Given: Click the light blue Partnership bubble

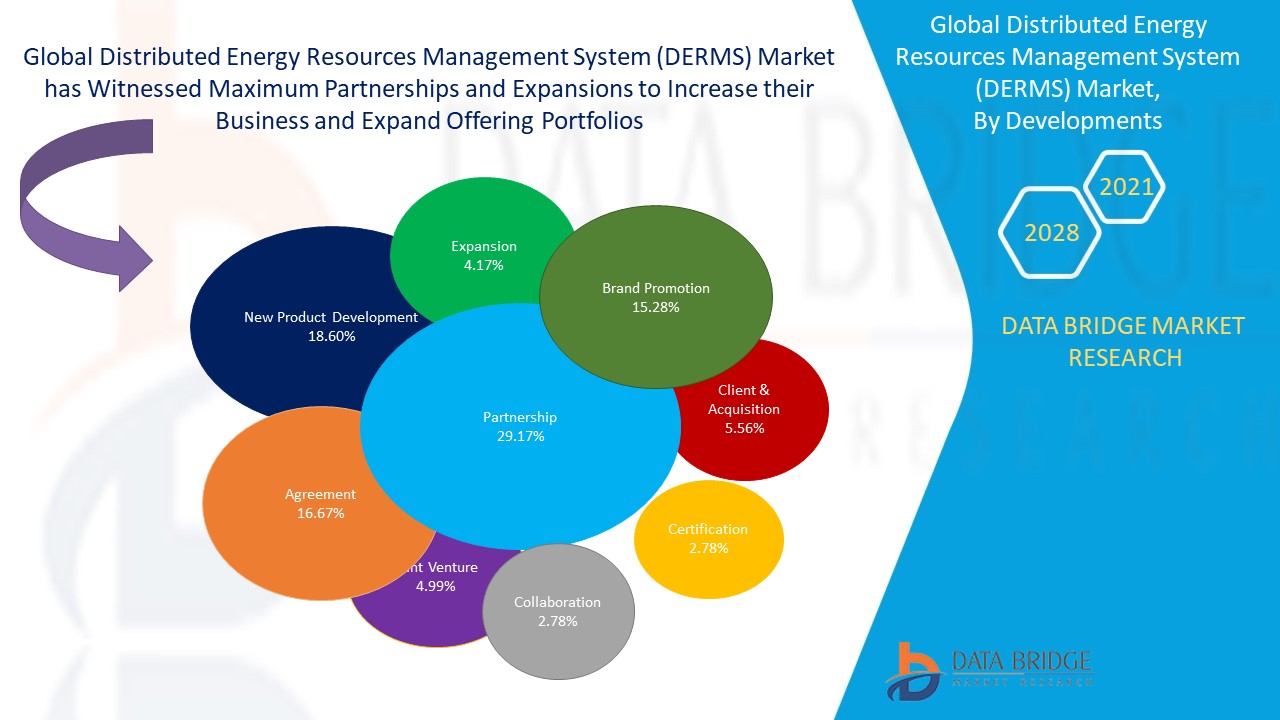Looking at the screenshot, I should (x=519, y=427).
